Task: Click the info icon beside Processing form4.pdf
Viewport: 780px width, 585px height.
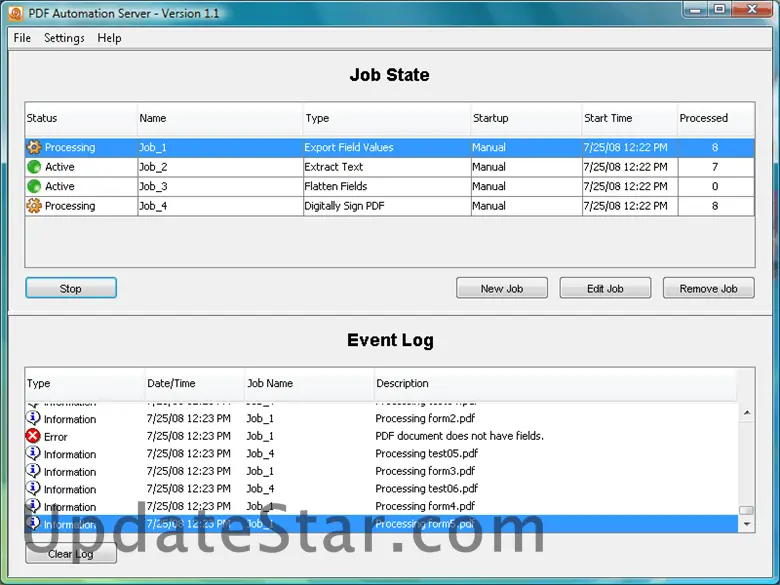Action: [33, 506]
